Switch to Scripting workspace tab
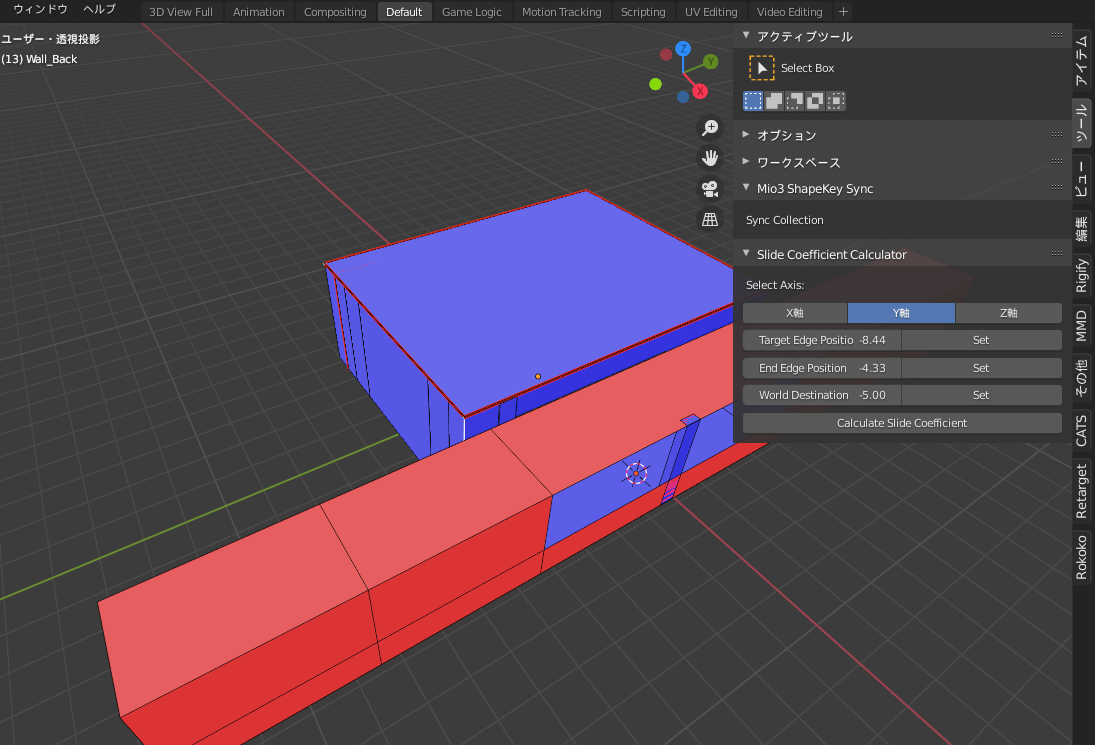This screenshot has height=745, width=1095. click(643, 12)
